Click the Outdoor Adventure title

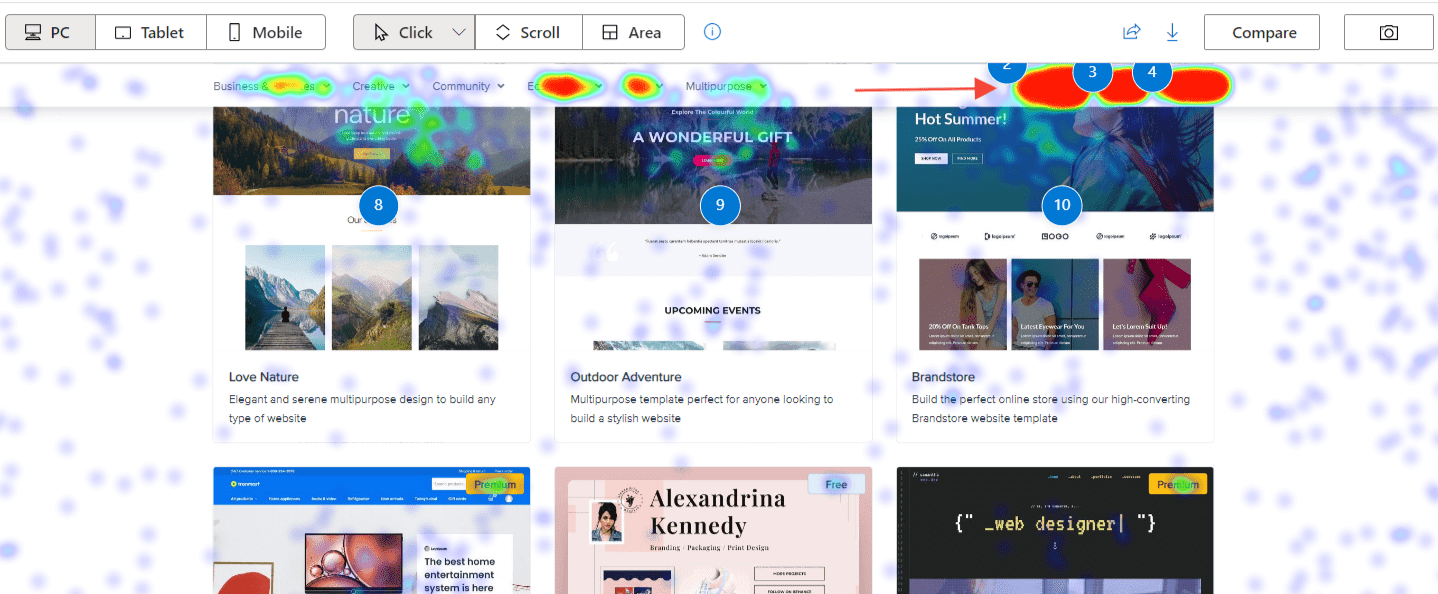click(626, 377)
